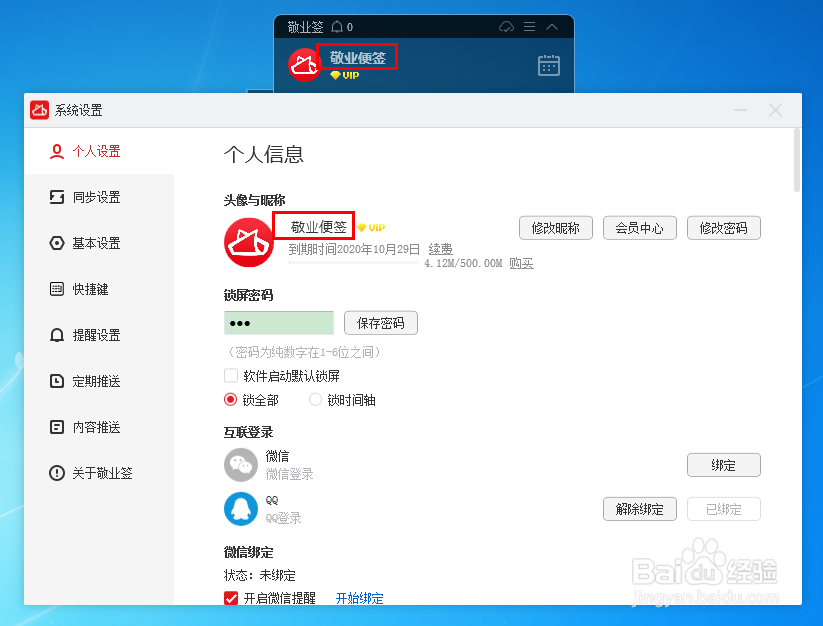Open the 基本设置 tab

(x=99, y=243)
